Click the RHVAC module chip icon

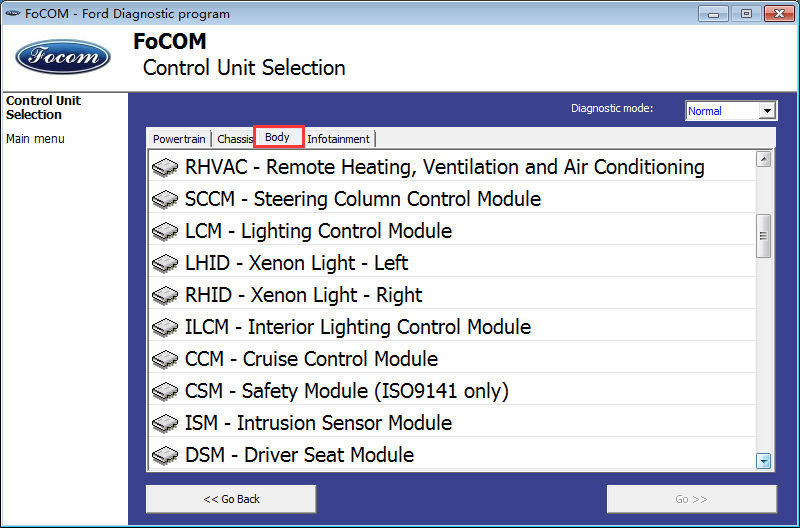(x=165, y=167)
